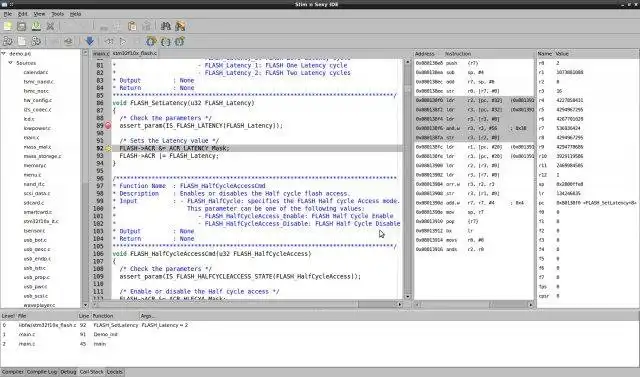The image size is (640, 377).
Task: Open the File menu
Action: 8,14
